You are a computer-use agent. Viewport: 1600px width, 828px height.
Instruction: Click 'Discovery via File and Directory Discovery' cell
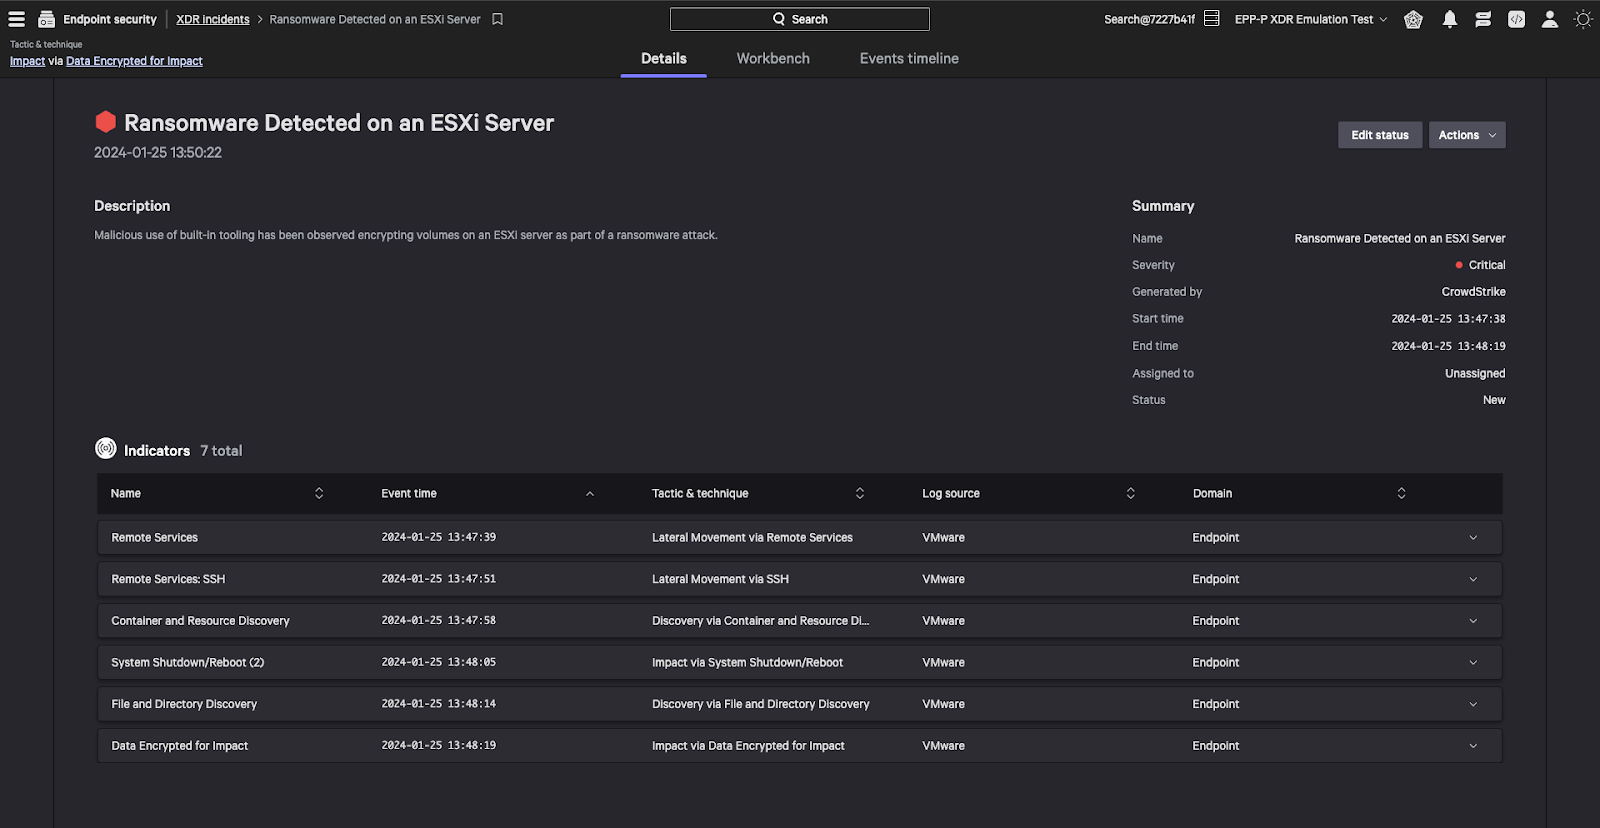coord(760,704)
